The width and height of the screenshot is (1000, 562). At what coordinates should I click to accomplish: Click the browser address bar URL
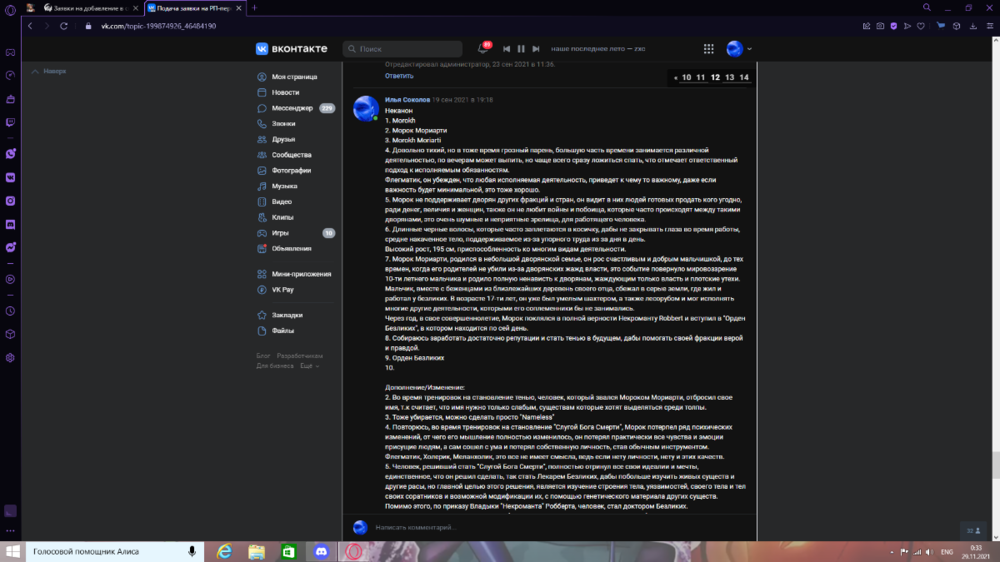pos(158,26)
